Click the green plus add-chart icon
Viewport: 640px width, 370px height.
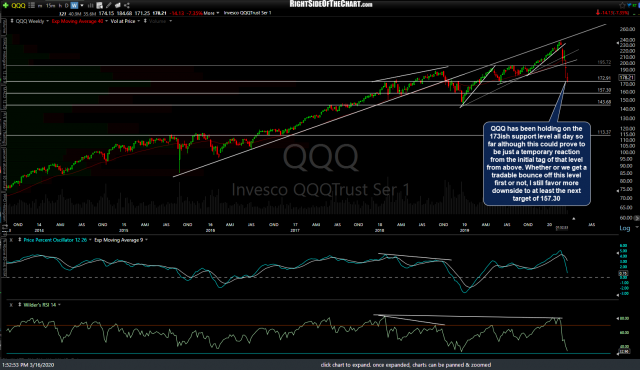pyautogui.click(x=6, y=5)
